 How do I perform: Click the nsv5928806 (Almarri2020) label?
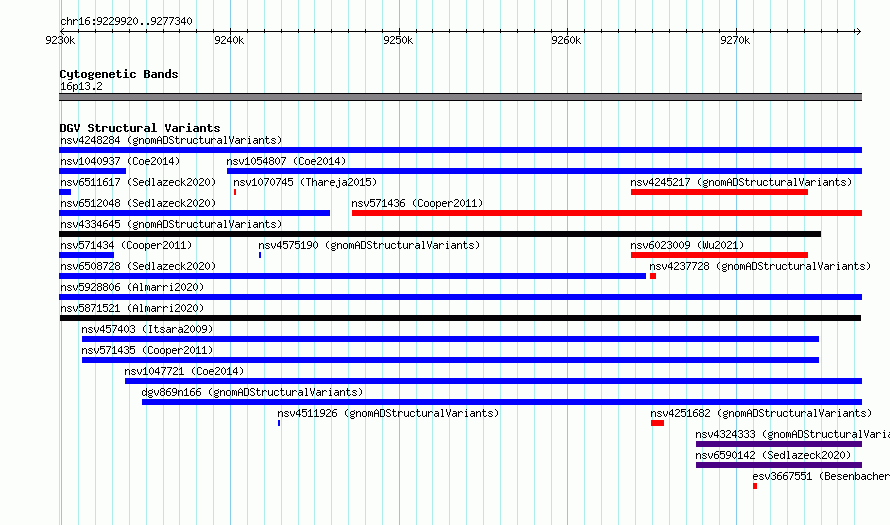[132, 287]
